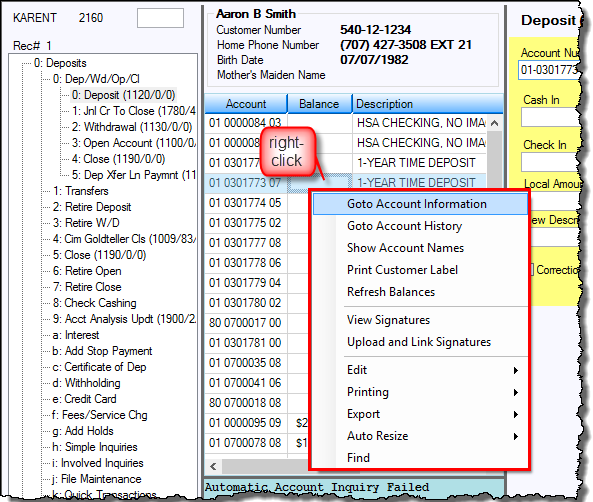Click the horizontal scroll-left arrow
Viewport: 593px width, 502px height.
click(213, 466)
